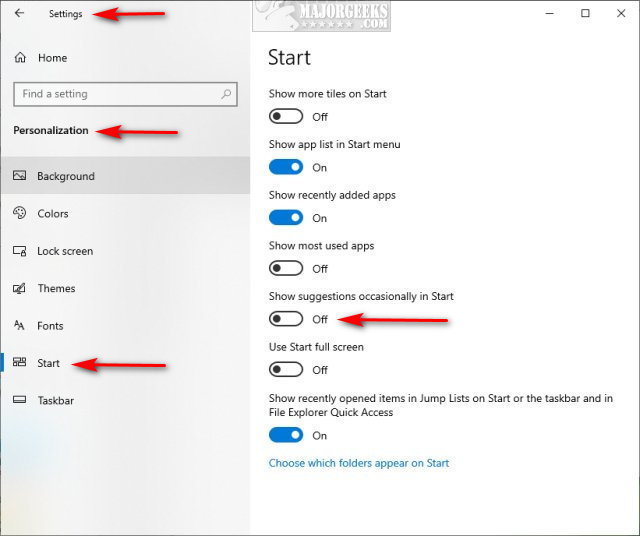Maximize the Settings window
640x536 pixels.
pyautogui.click(x=585, y=13)
